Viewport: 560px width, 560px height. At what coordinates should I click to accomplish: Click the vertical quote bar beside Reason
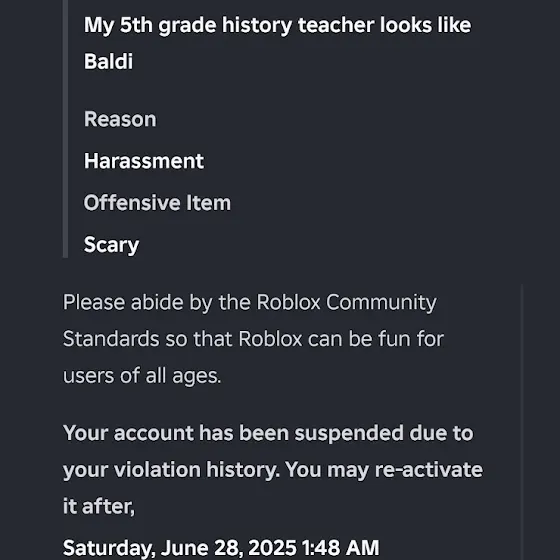click(65, 129)
